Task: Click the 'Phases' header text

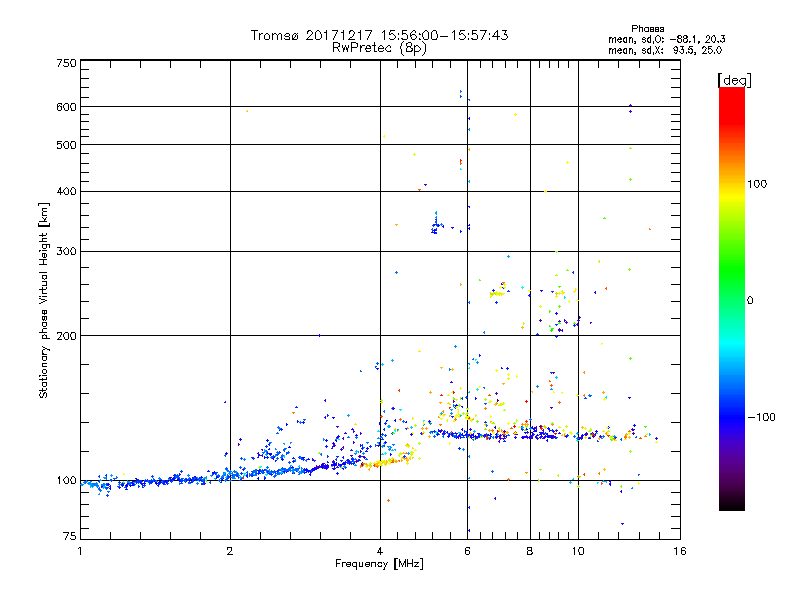Action: [647, 29]
